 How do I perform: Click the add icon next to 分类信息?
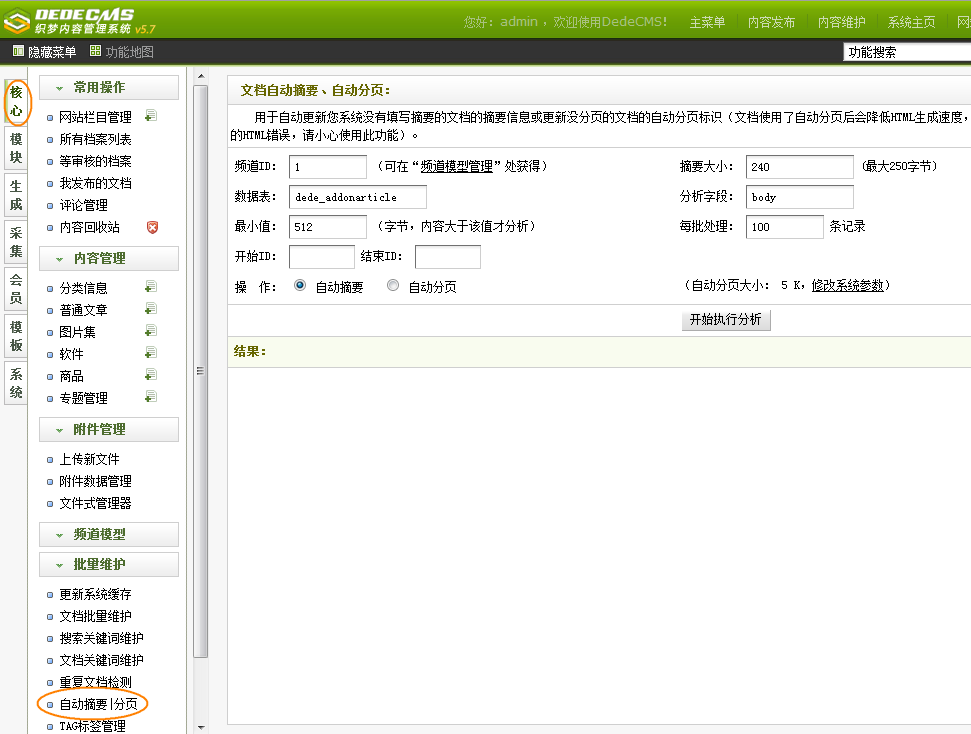pos(151,288)
